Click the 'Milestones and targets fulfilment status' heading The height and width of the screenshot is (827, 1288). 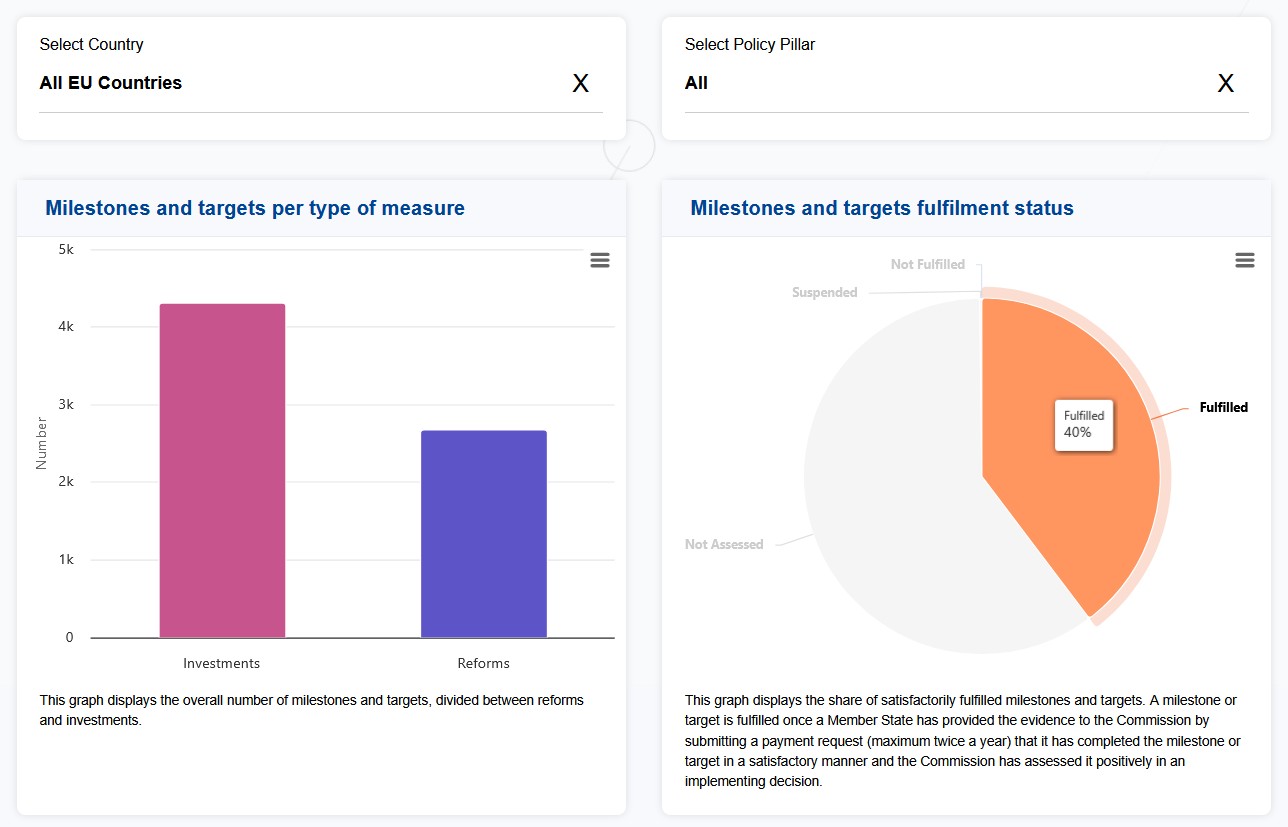[881, 209]
